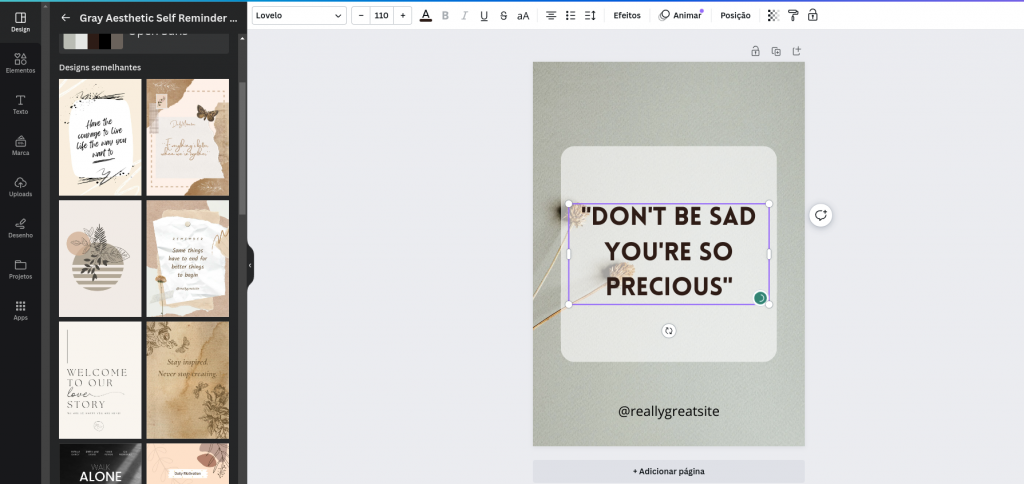
Task: Toggle bold formatting
Action: click(x=445, y=15)
